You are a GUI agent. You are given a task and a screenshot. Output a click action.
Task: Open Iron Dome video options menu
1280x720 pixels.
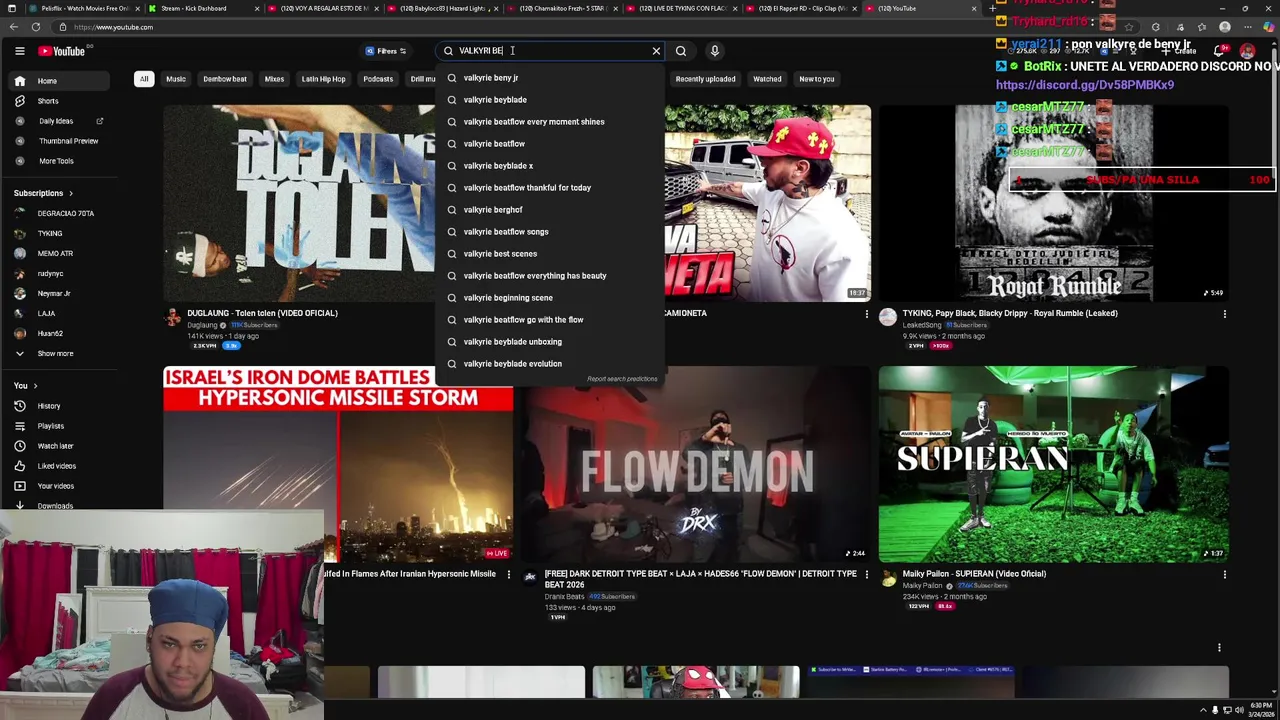[x=508, y=575]
